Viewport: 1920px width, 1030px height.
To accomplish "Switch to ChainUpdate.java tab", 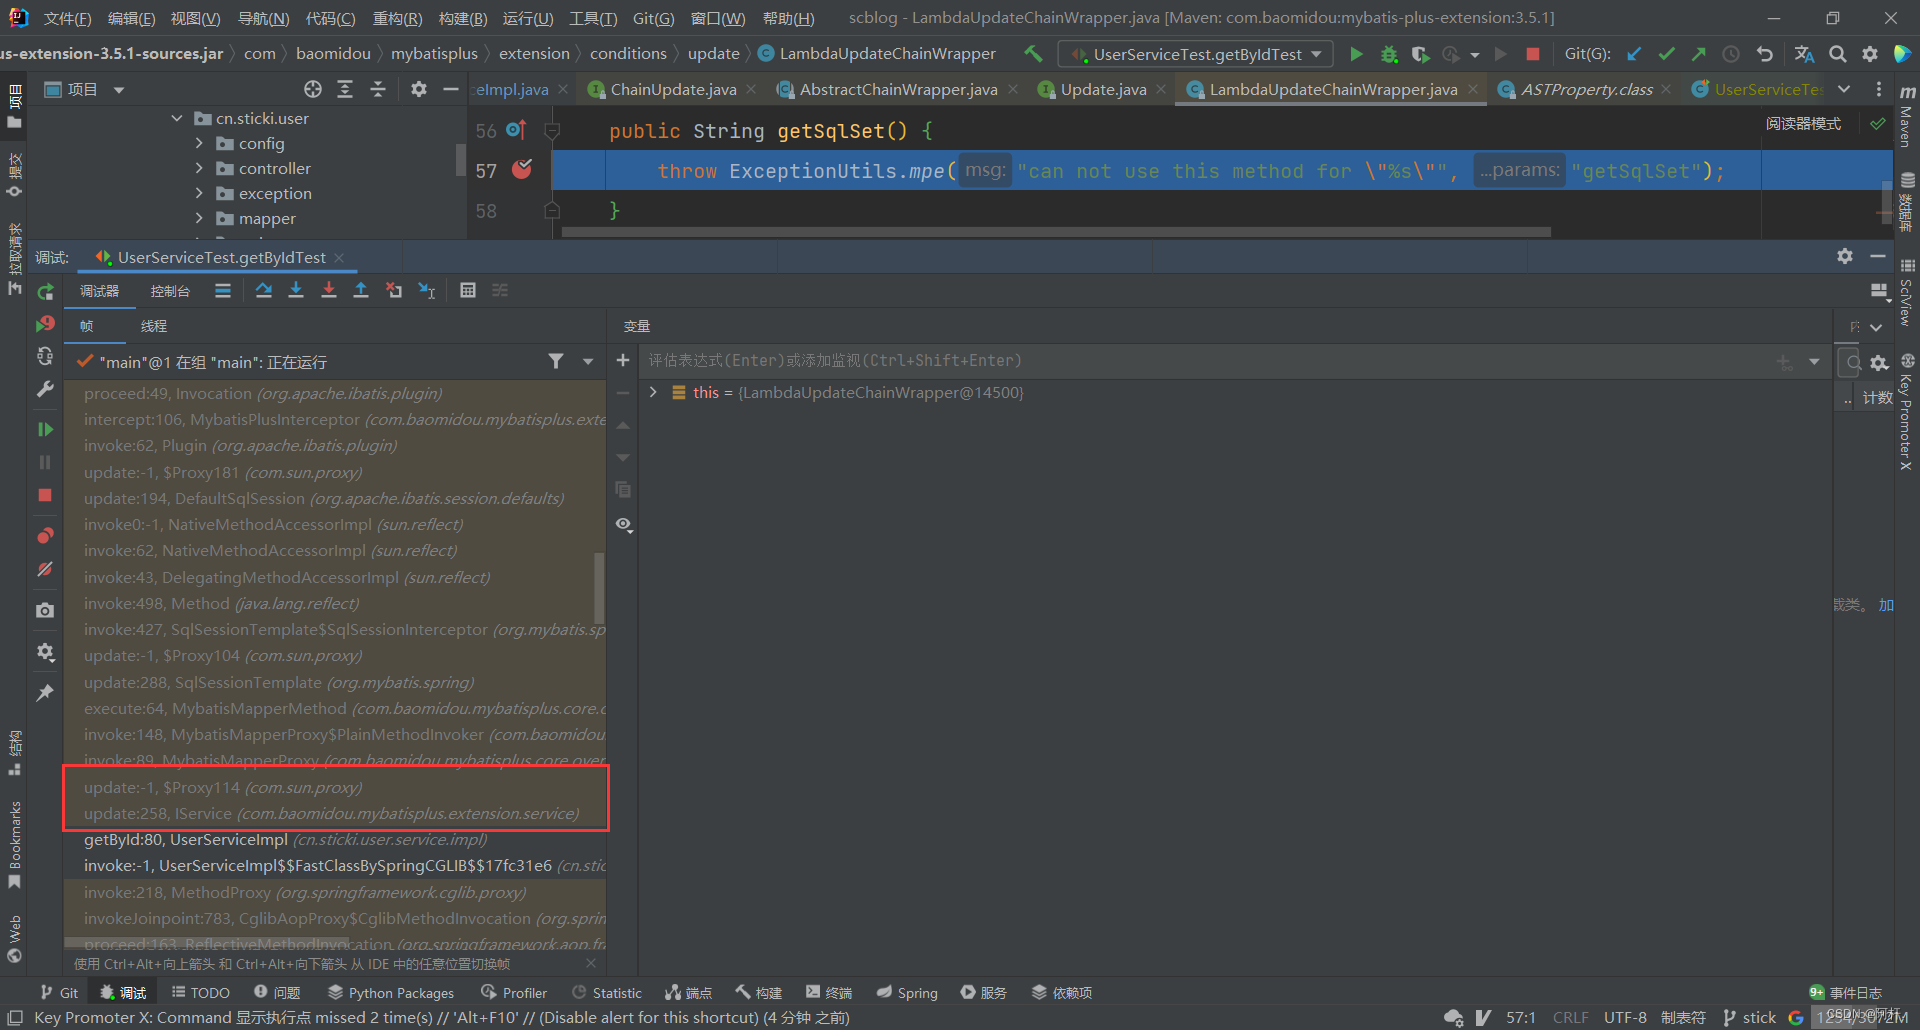I will pos(673,89).
